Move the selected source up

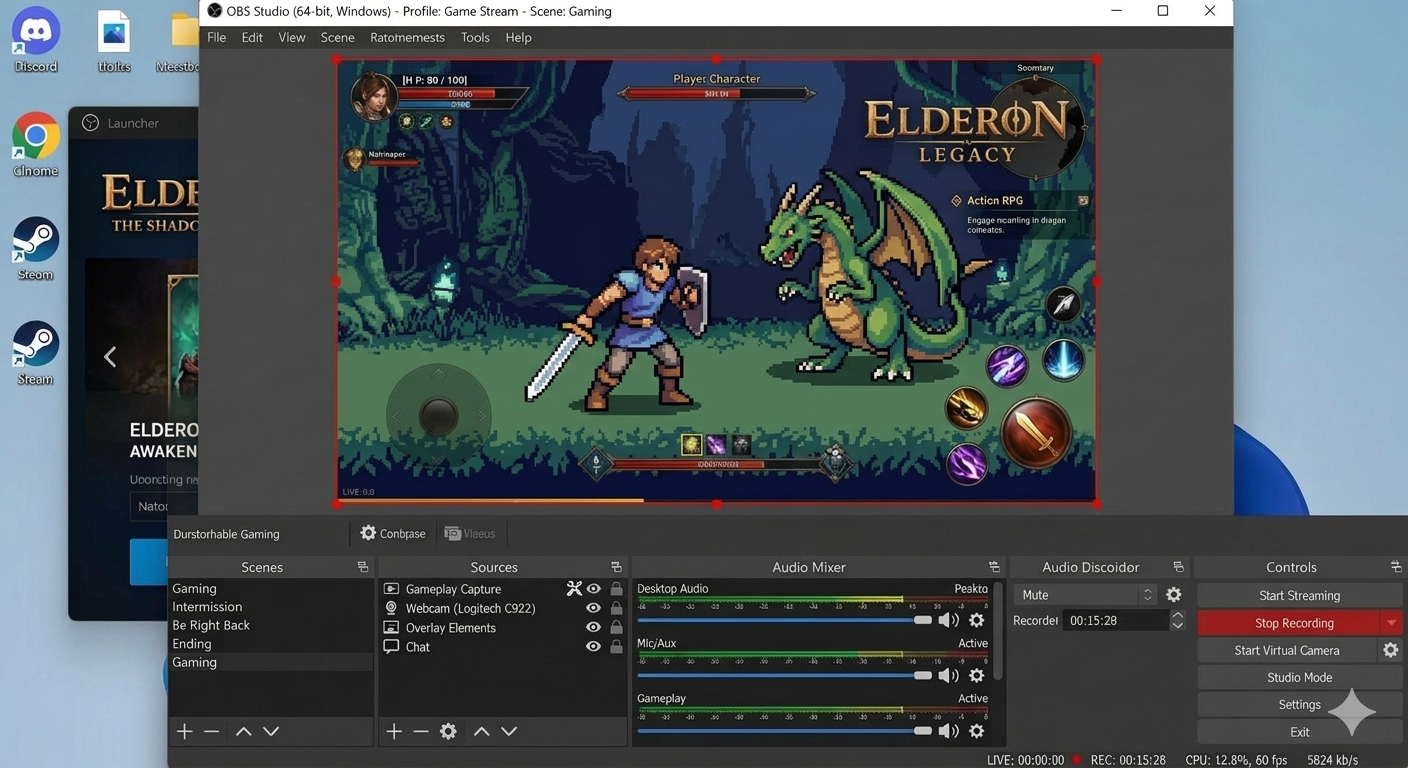pos(481,732)
